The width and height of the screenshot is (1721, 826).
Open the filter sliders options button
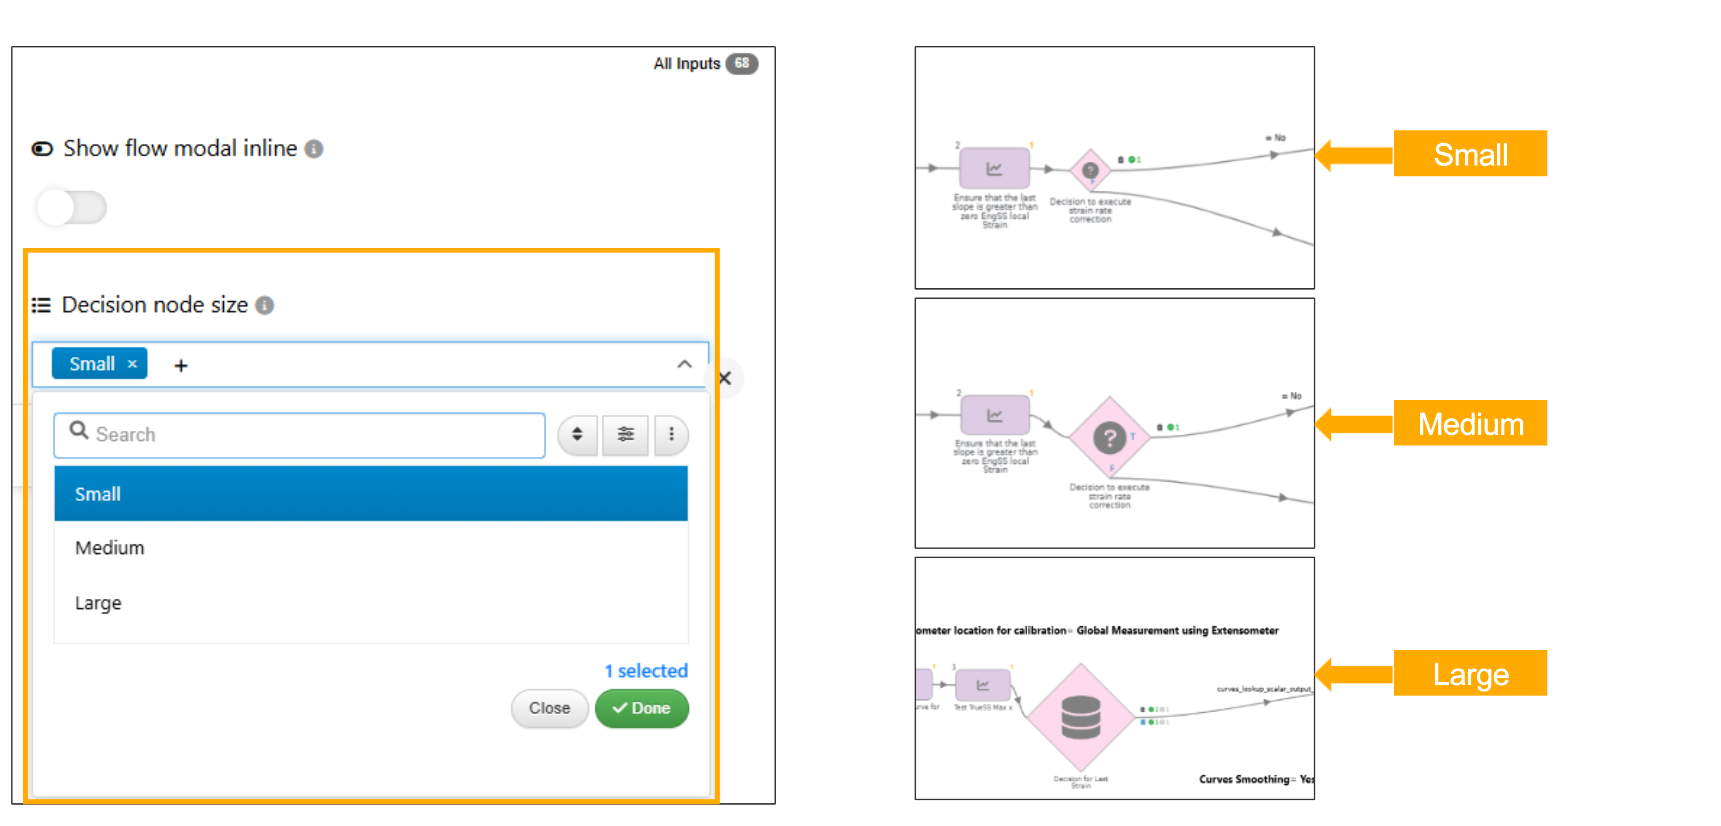click(625, 435)
